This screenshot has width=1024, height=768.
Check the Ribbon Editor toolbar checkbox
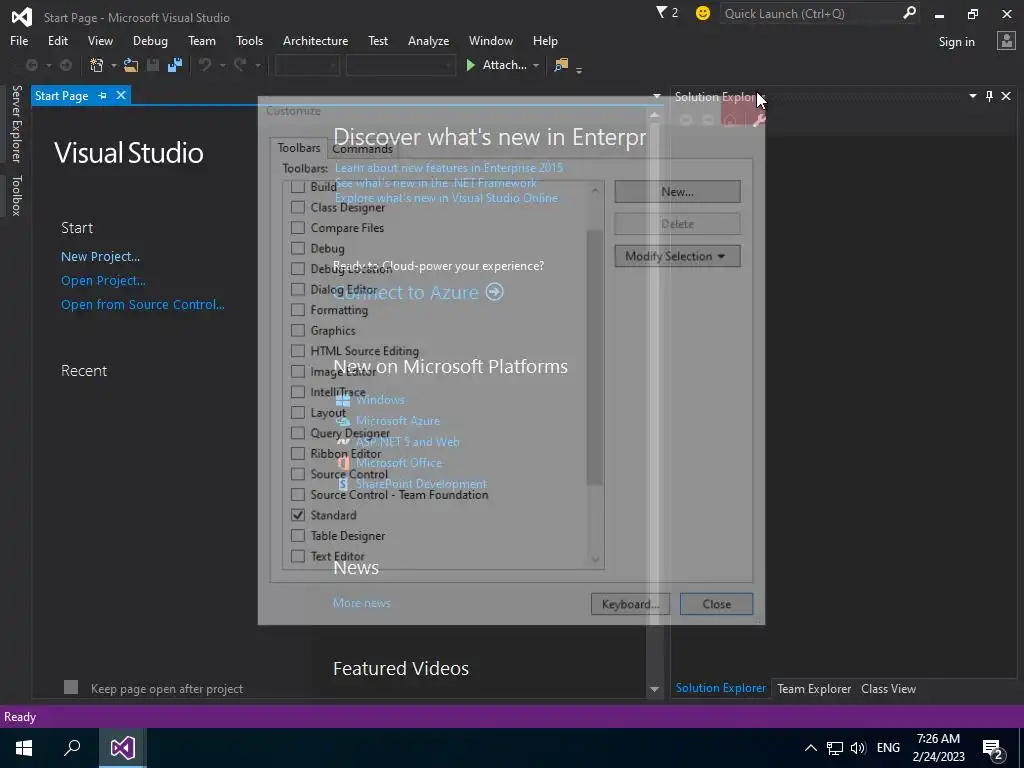tap(298, 453)
